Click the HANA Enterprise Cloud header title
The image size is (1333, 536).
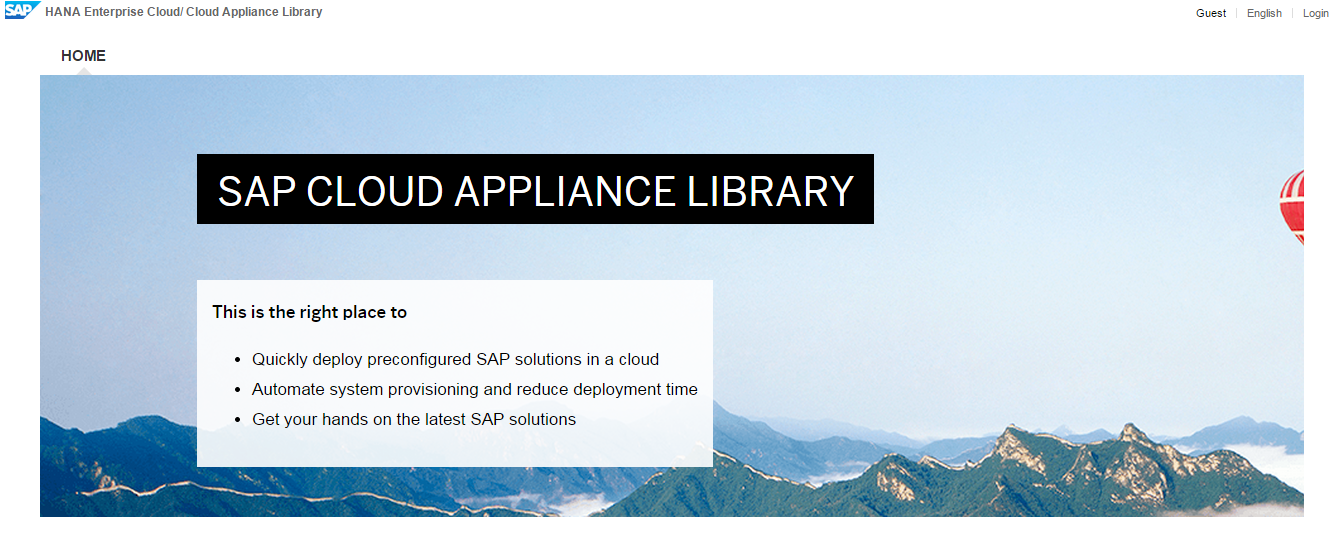coord(184,12)
